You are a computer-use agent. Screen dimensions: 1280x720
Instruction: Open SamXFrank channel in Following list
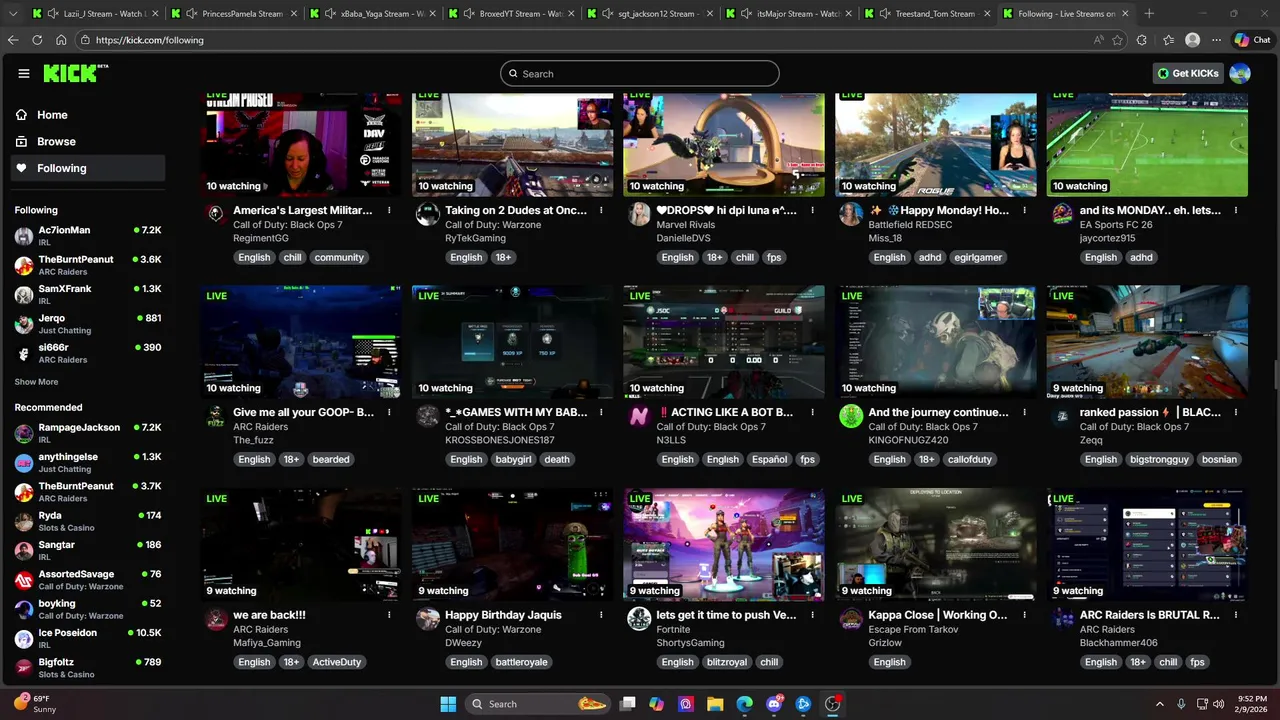point(87,295)
